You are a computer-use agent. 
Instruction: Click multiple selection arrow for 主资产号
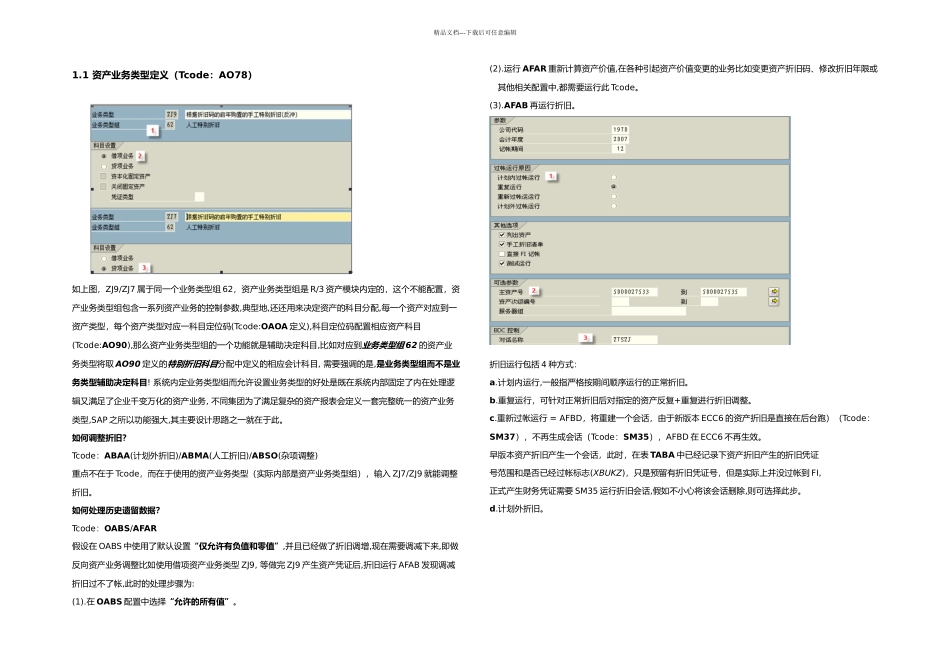pos(774,291)
